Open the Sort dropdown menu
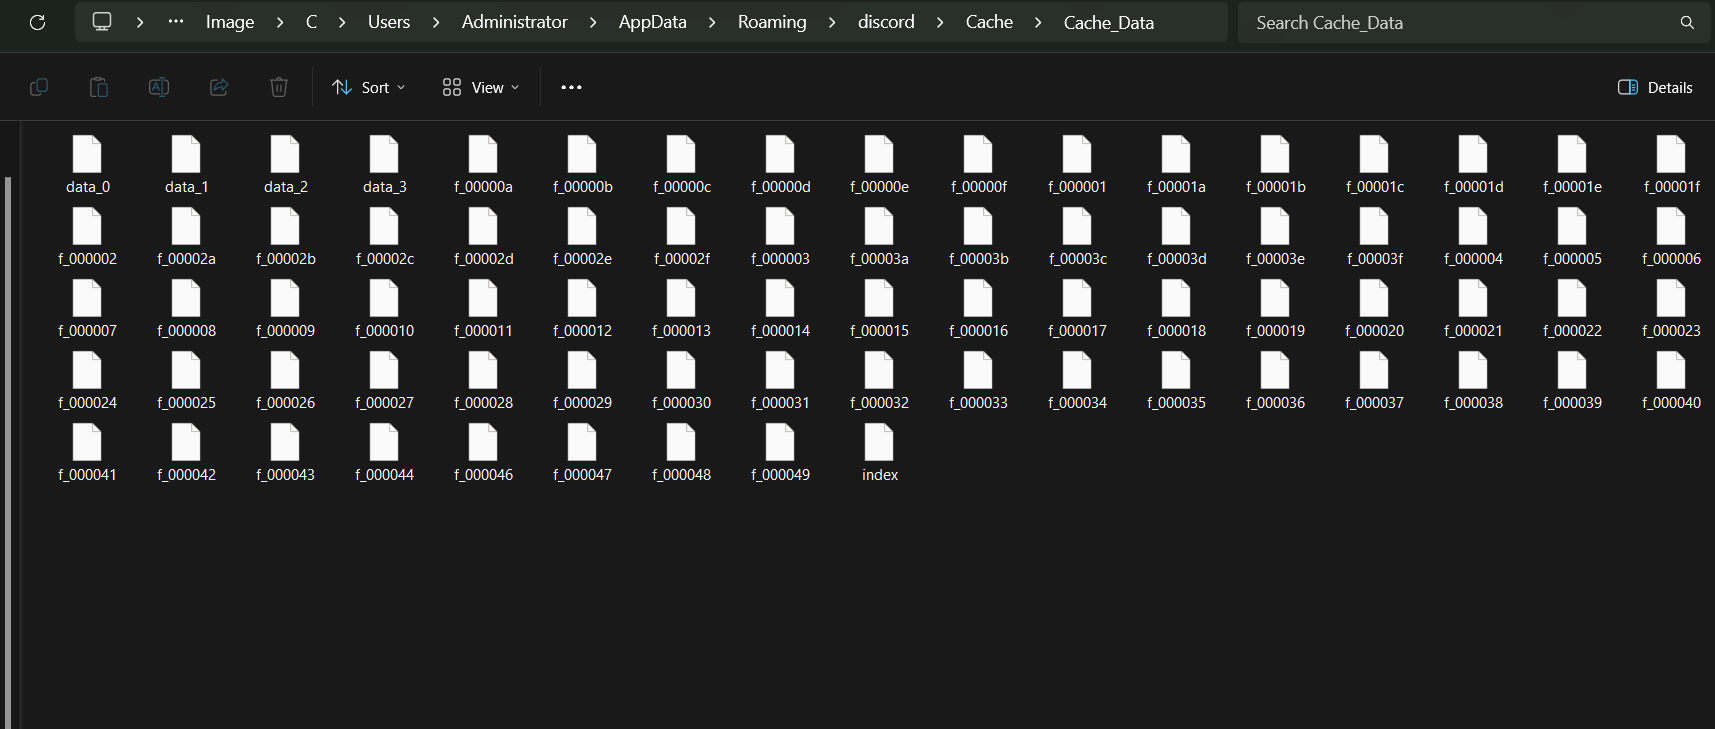This screenshot has width=1715, height=729. coord(369,87)
